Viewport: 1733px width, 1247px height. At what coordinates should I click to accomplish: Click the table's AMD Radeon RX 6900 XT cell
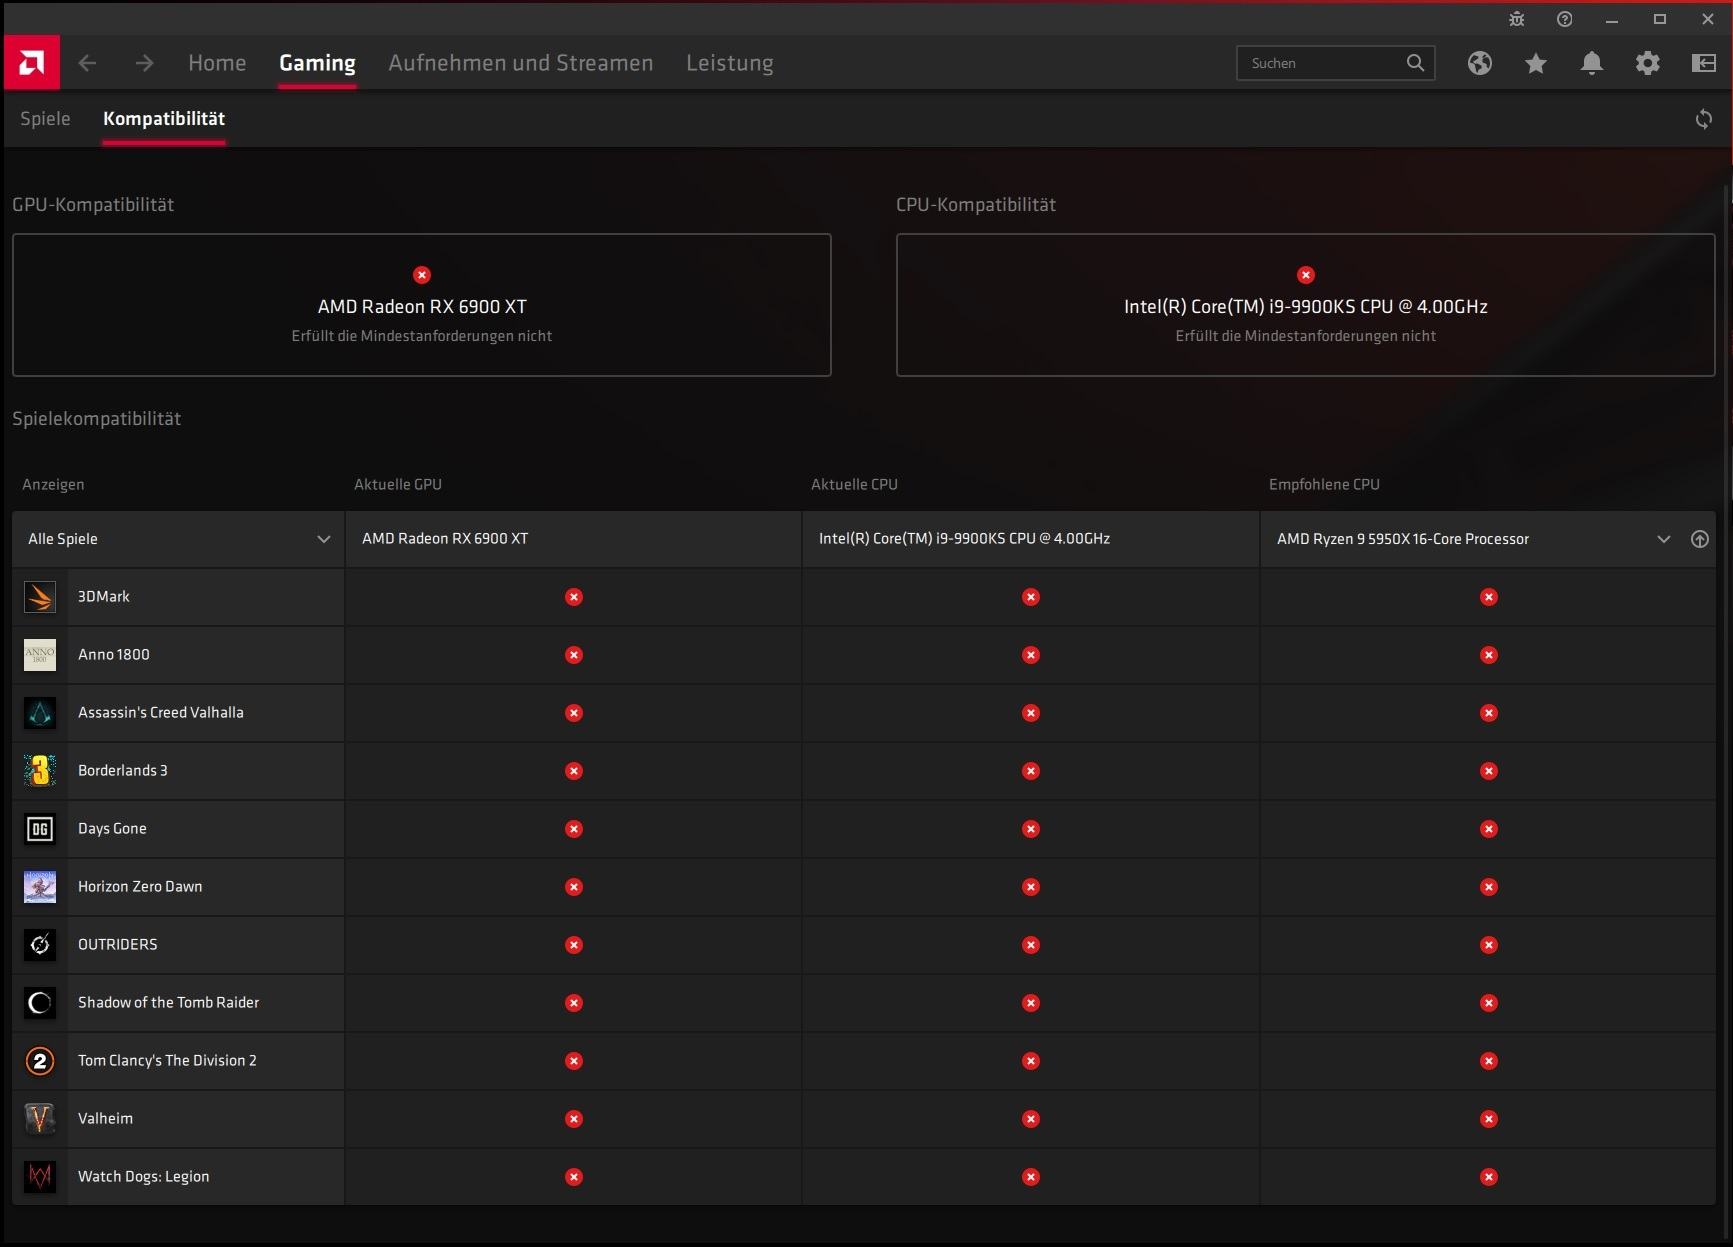coord(574,539)
